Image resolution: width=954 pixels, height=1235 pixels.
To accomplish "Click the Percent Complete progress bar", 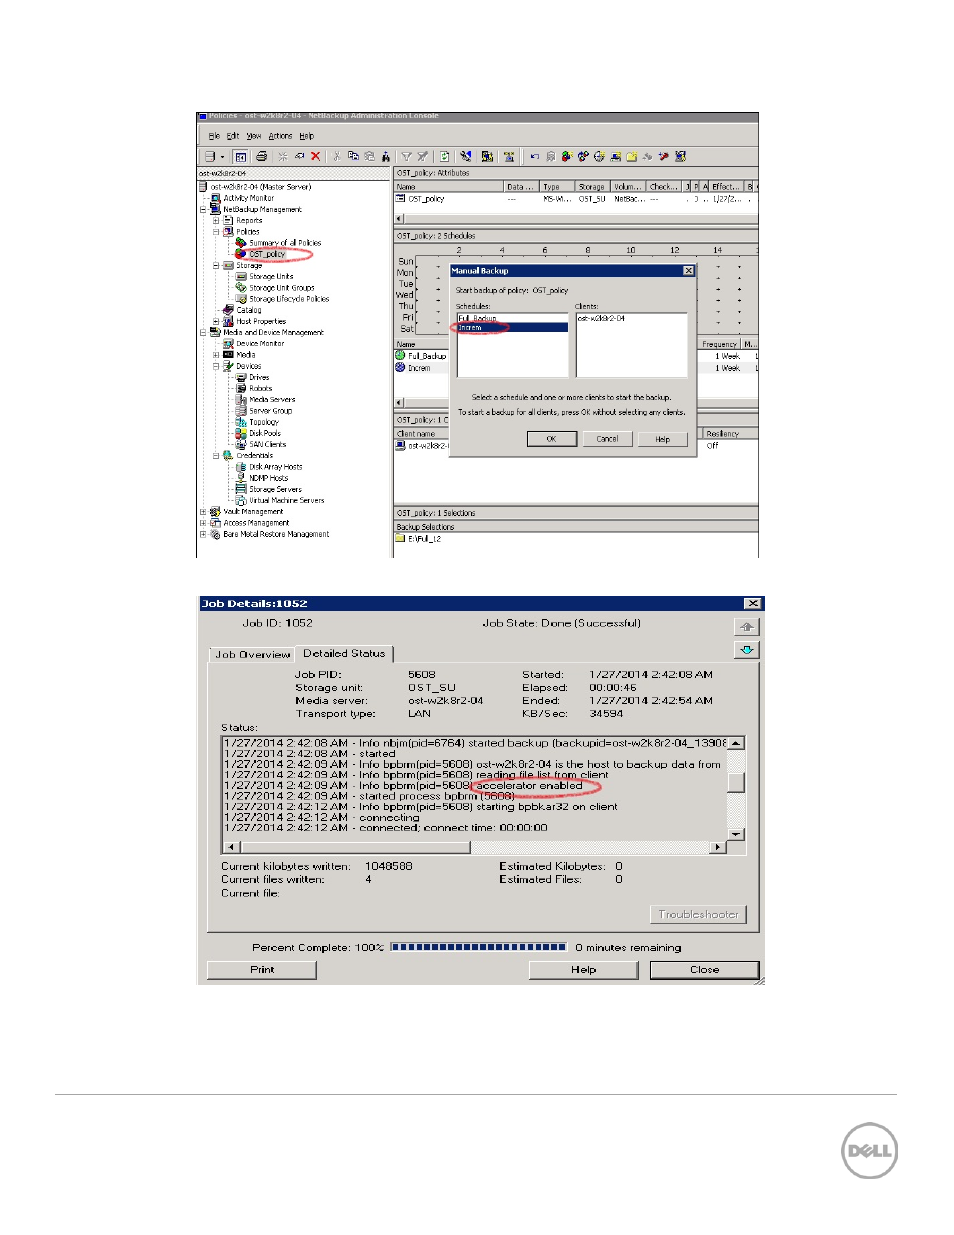I will pos(479,947).
